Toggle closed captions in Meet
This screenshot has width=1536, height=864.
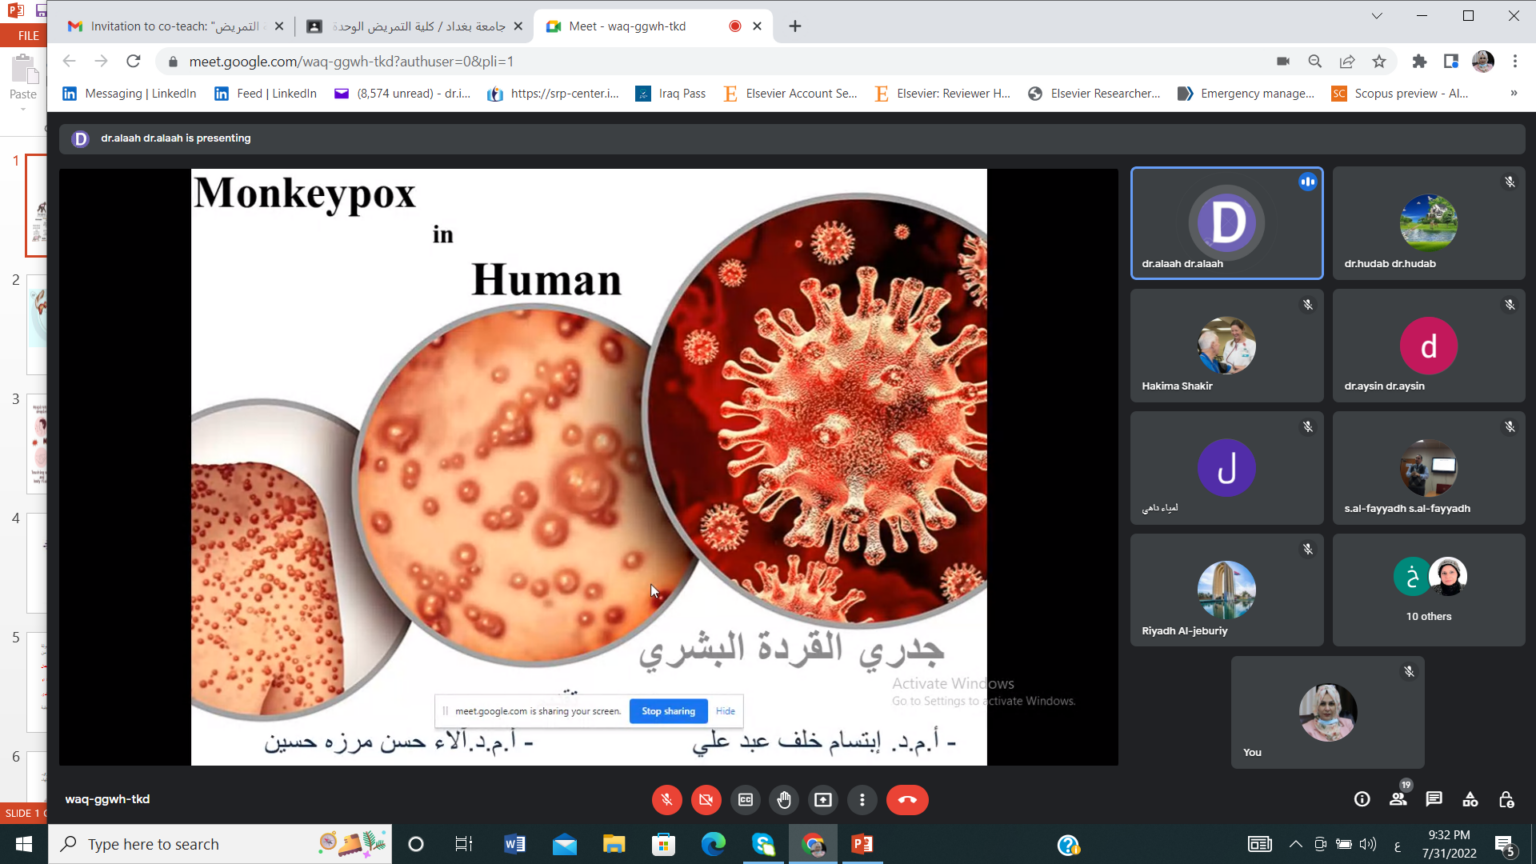745,800
